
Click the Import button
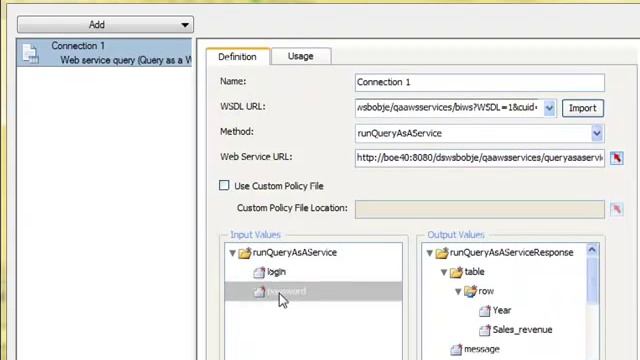coord(582,108)
